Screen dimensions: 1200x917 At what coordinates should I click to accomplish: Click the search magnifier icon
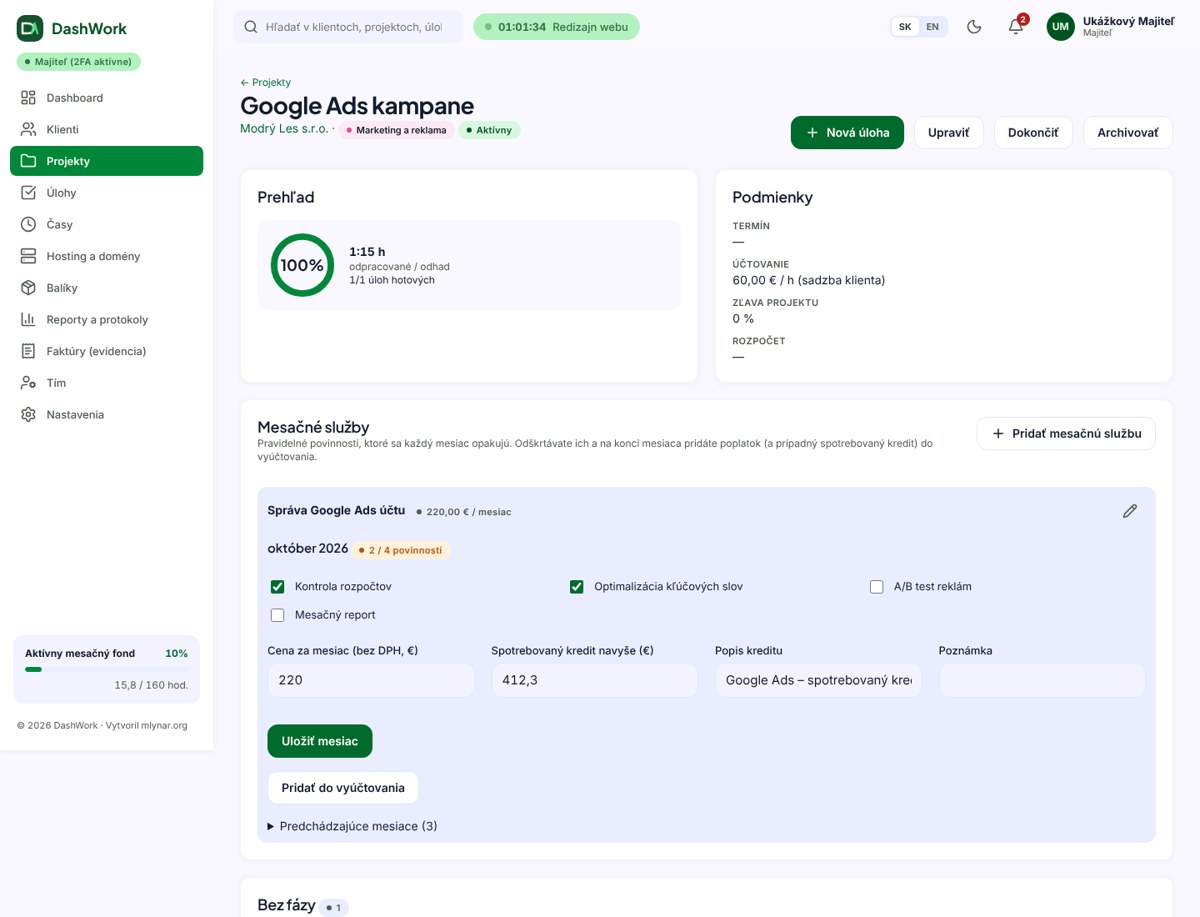point(250,27)
